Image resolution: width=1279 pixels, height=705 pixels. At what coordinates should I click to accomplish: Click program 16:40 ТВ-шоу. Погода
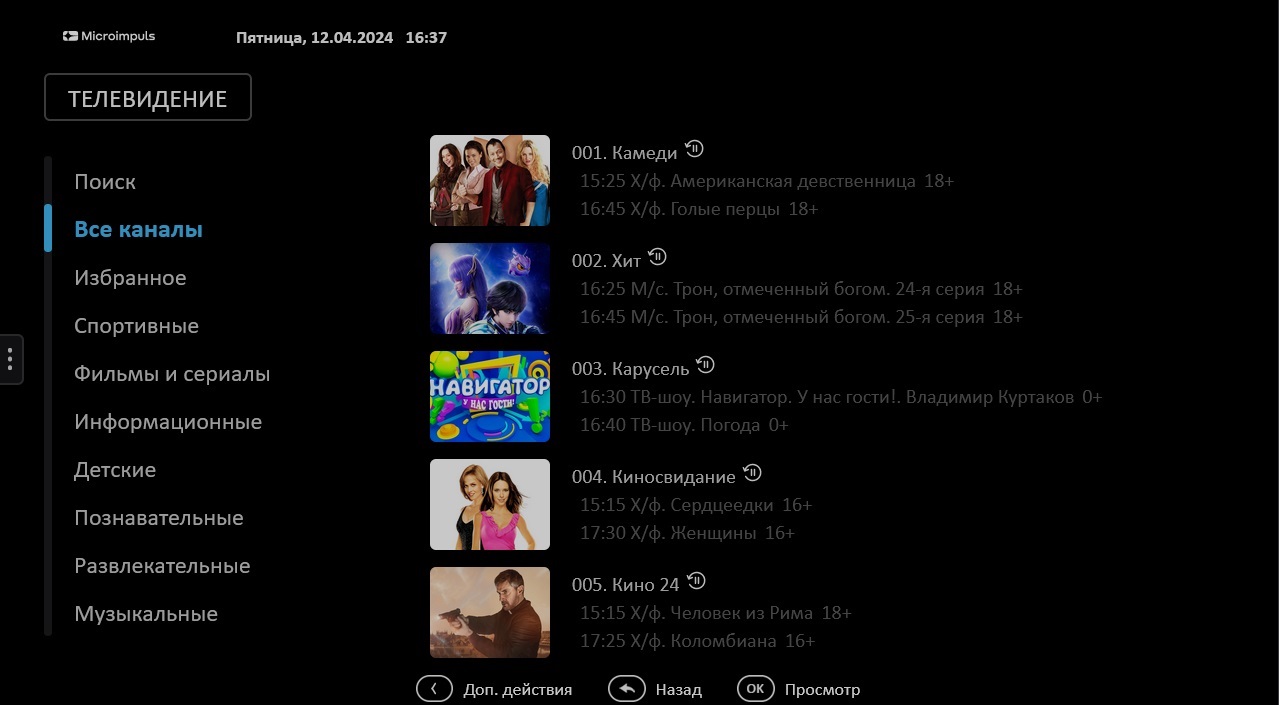point(684,425)
